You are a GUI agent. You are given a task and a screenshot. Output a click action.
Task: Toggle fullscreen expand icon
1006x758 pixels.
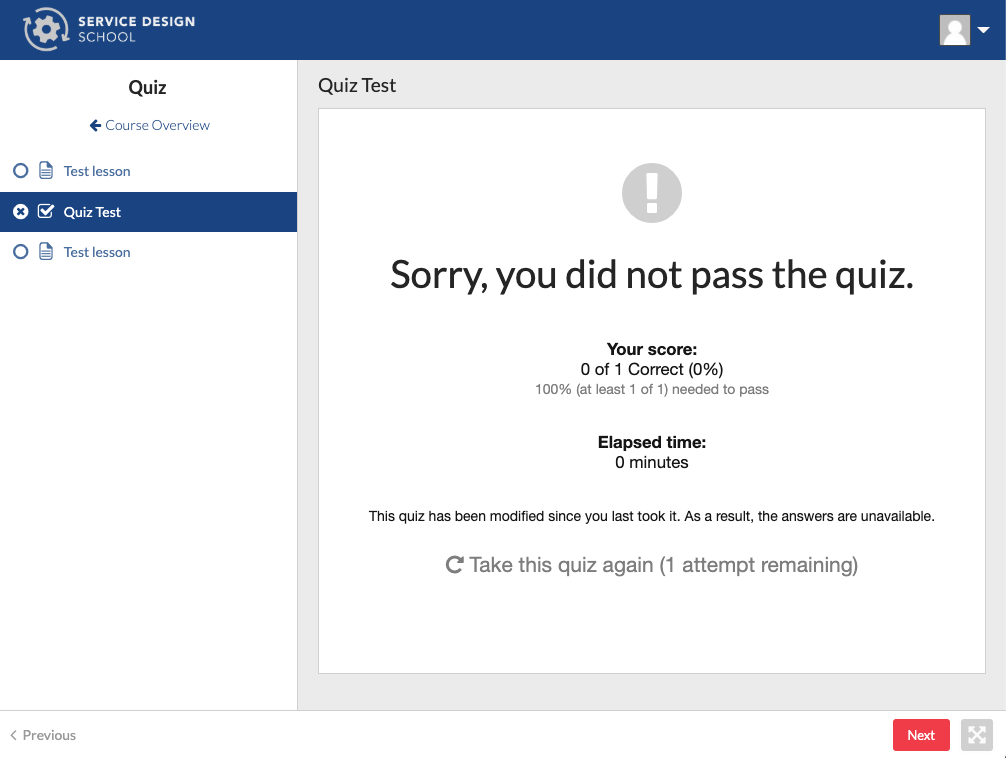[x=977, y=735]
